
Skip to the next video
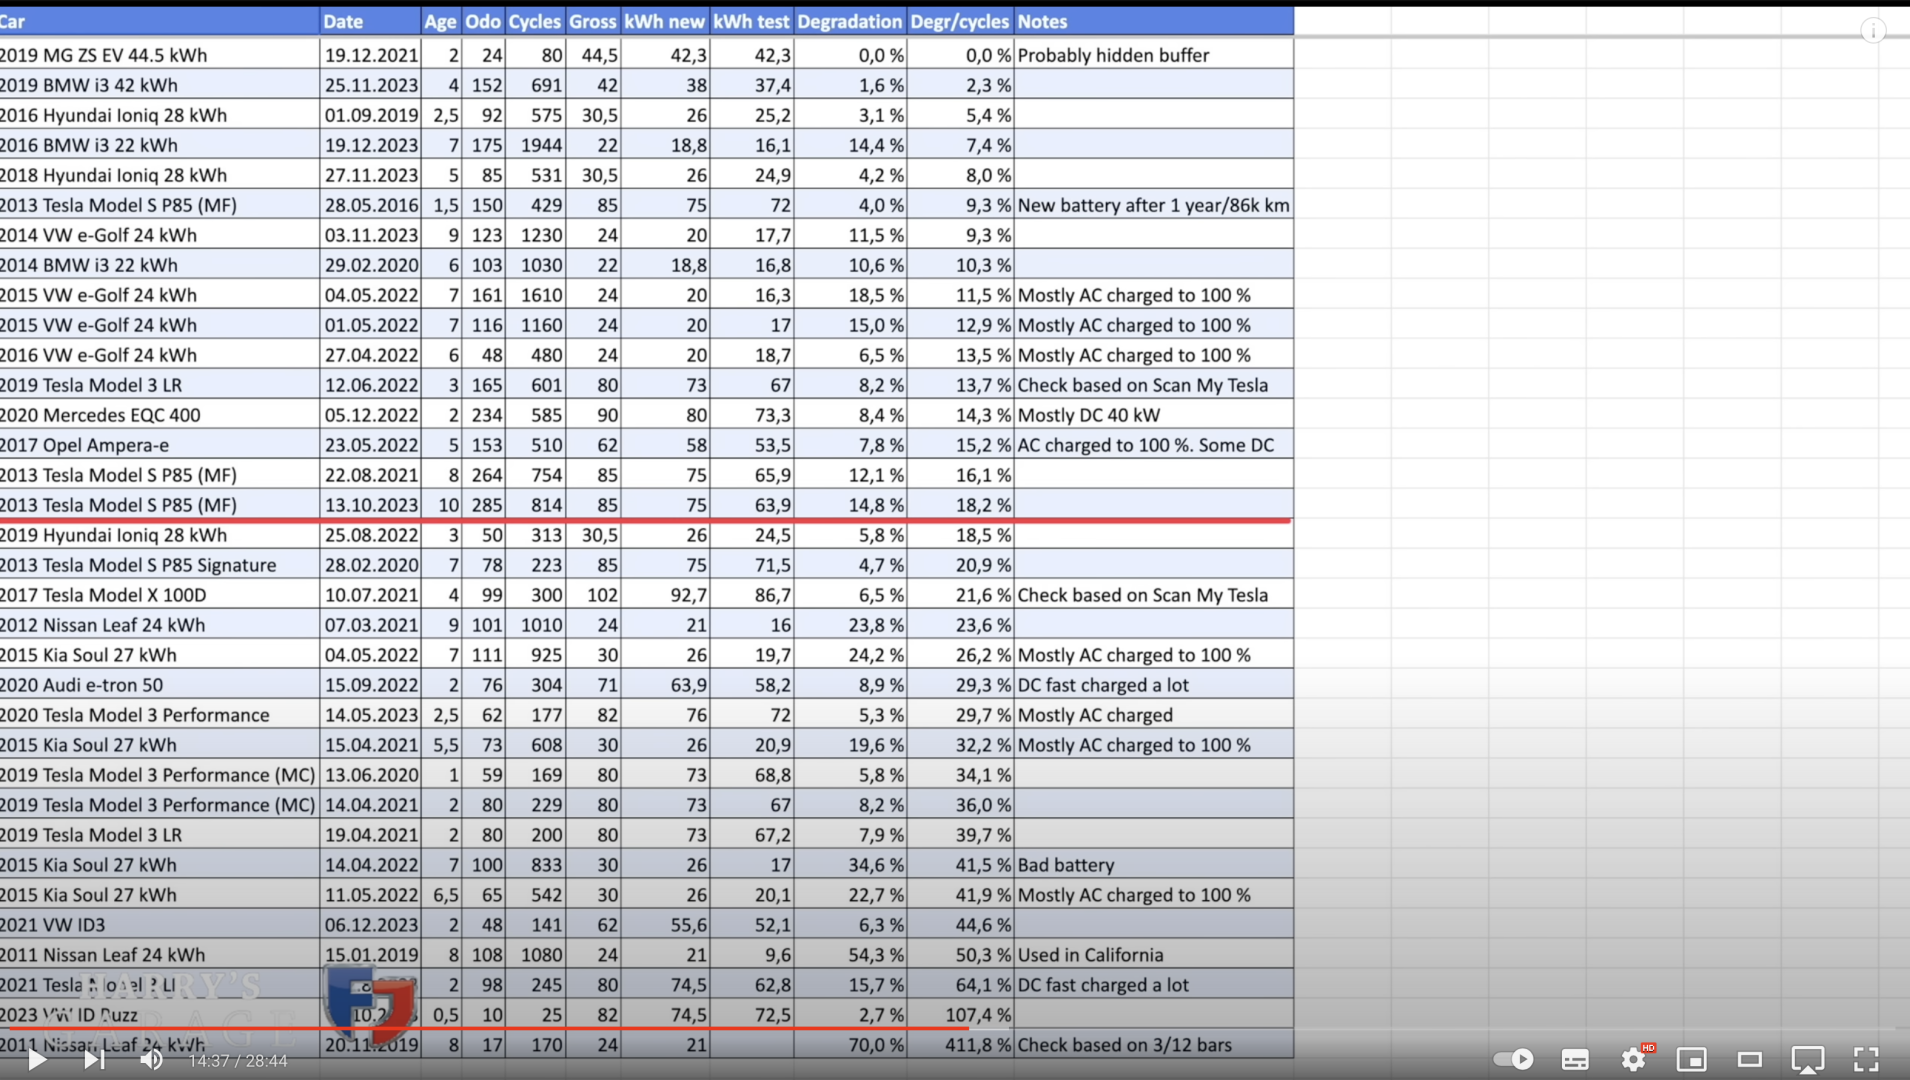94,1059
